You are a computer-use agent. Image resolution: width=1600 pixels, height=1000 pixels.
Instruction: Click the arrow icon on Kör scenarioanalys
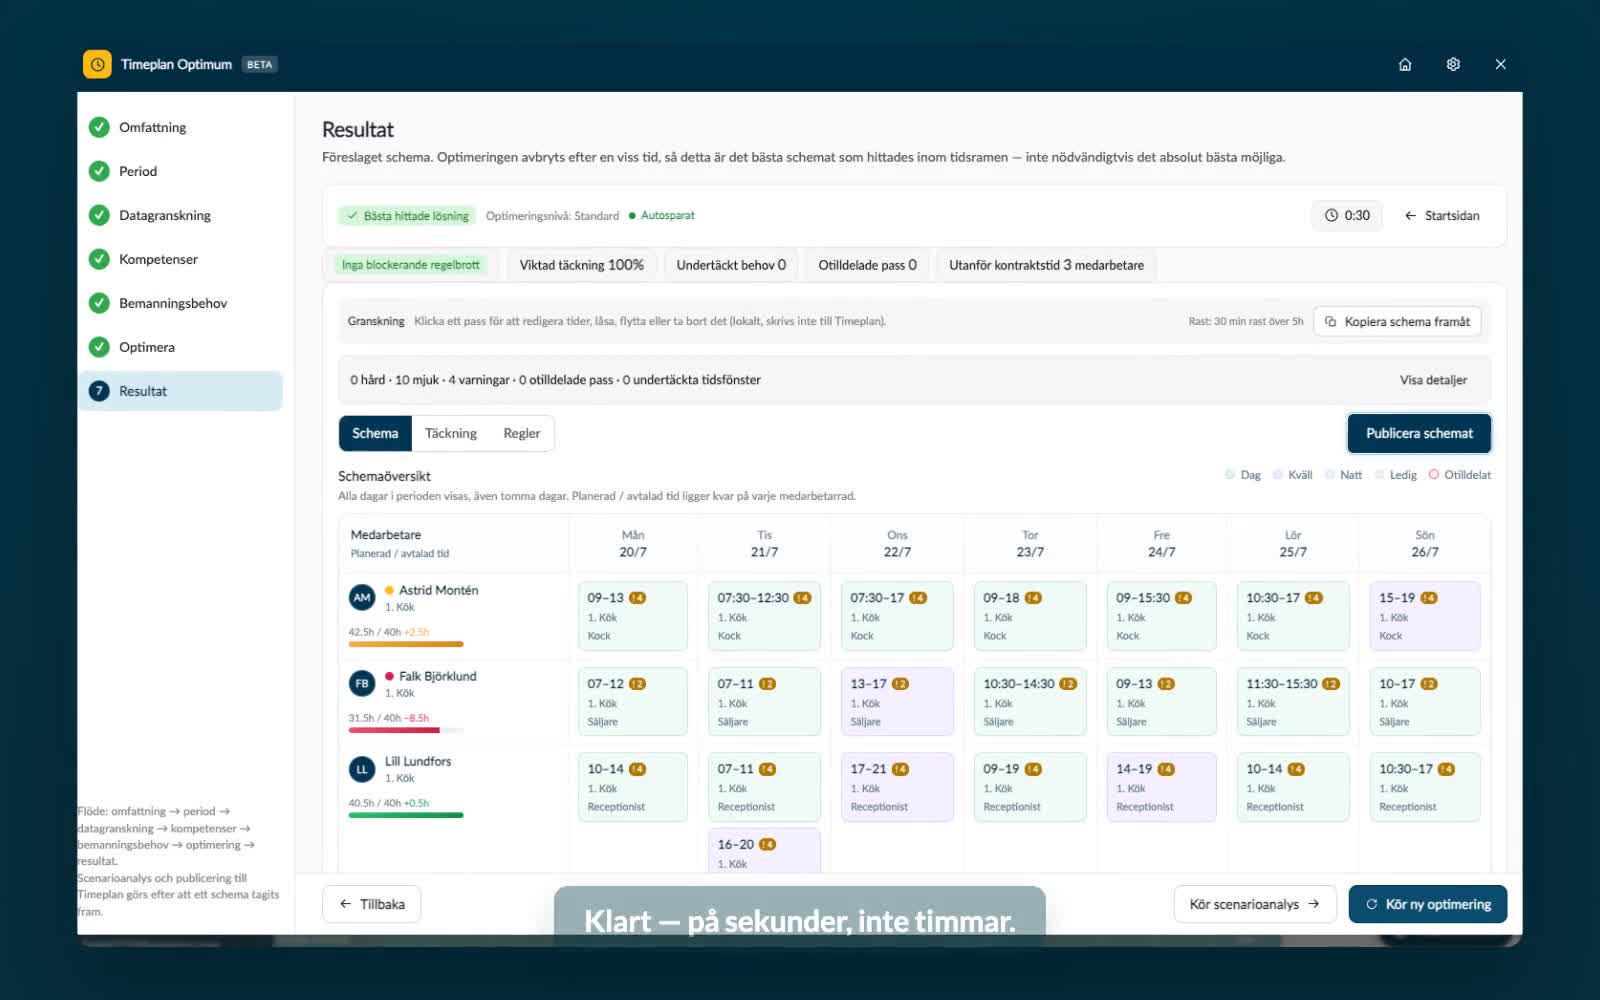[1313, 904]
